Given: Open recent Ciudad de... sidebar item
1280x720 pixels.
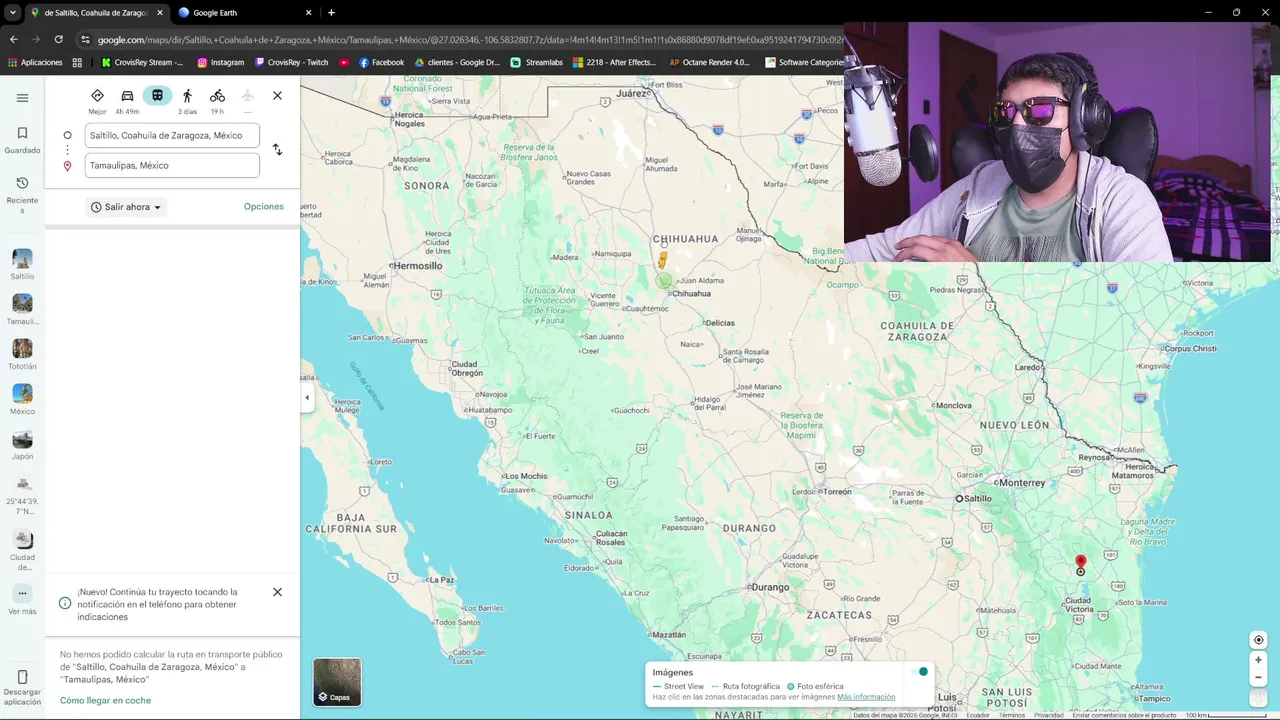Looking at the screenshot, I should pyautogui.click(x=22, y=551).
